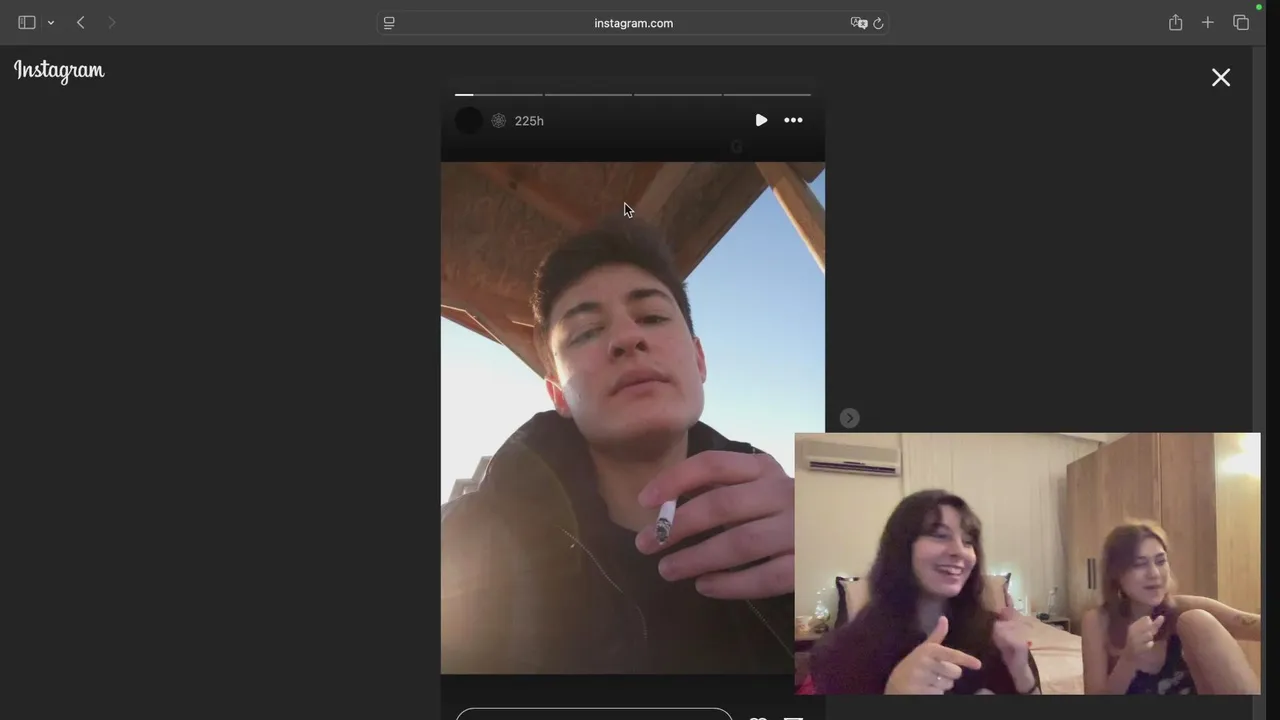
Task: Go to the Instagram home logo
Action: click(59, 71)
